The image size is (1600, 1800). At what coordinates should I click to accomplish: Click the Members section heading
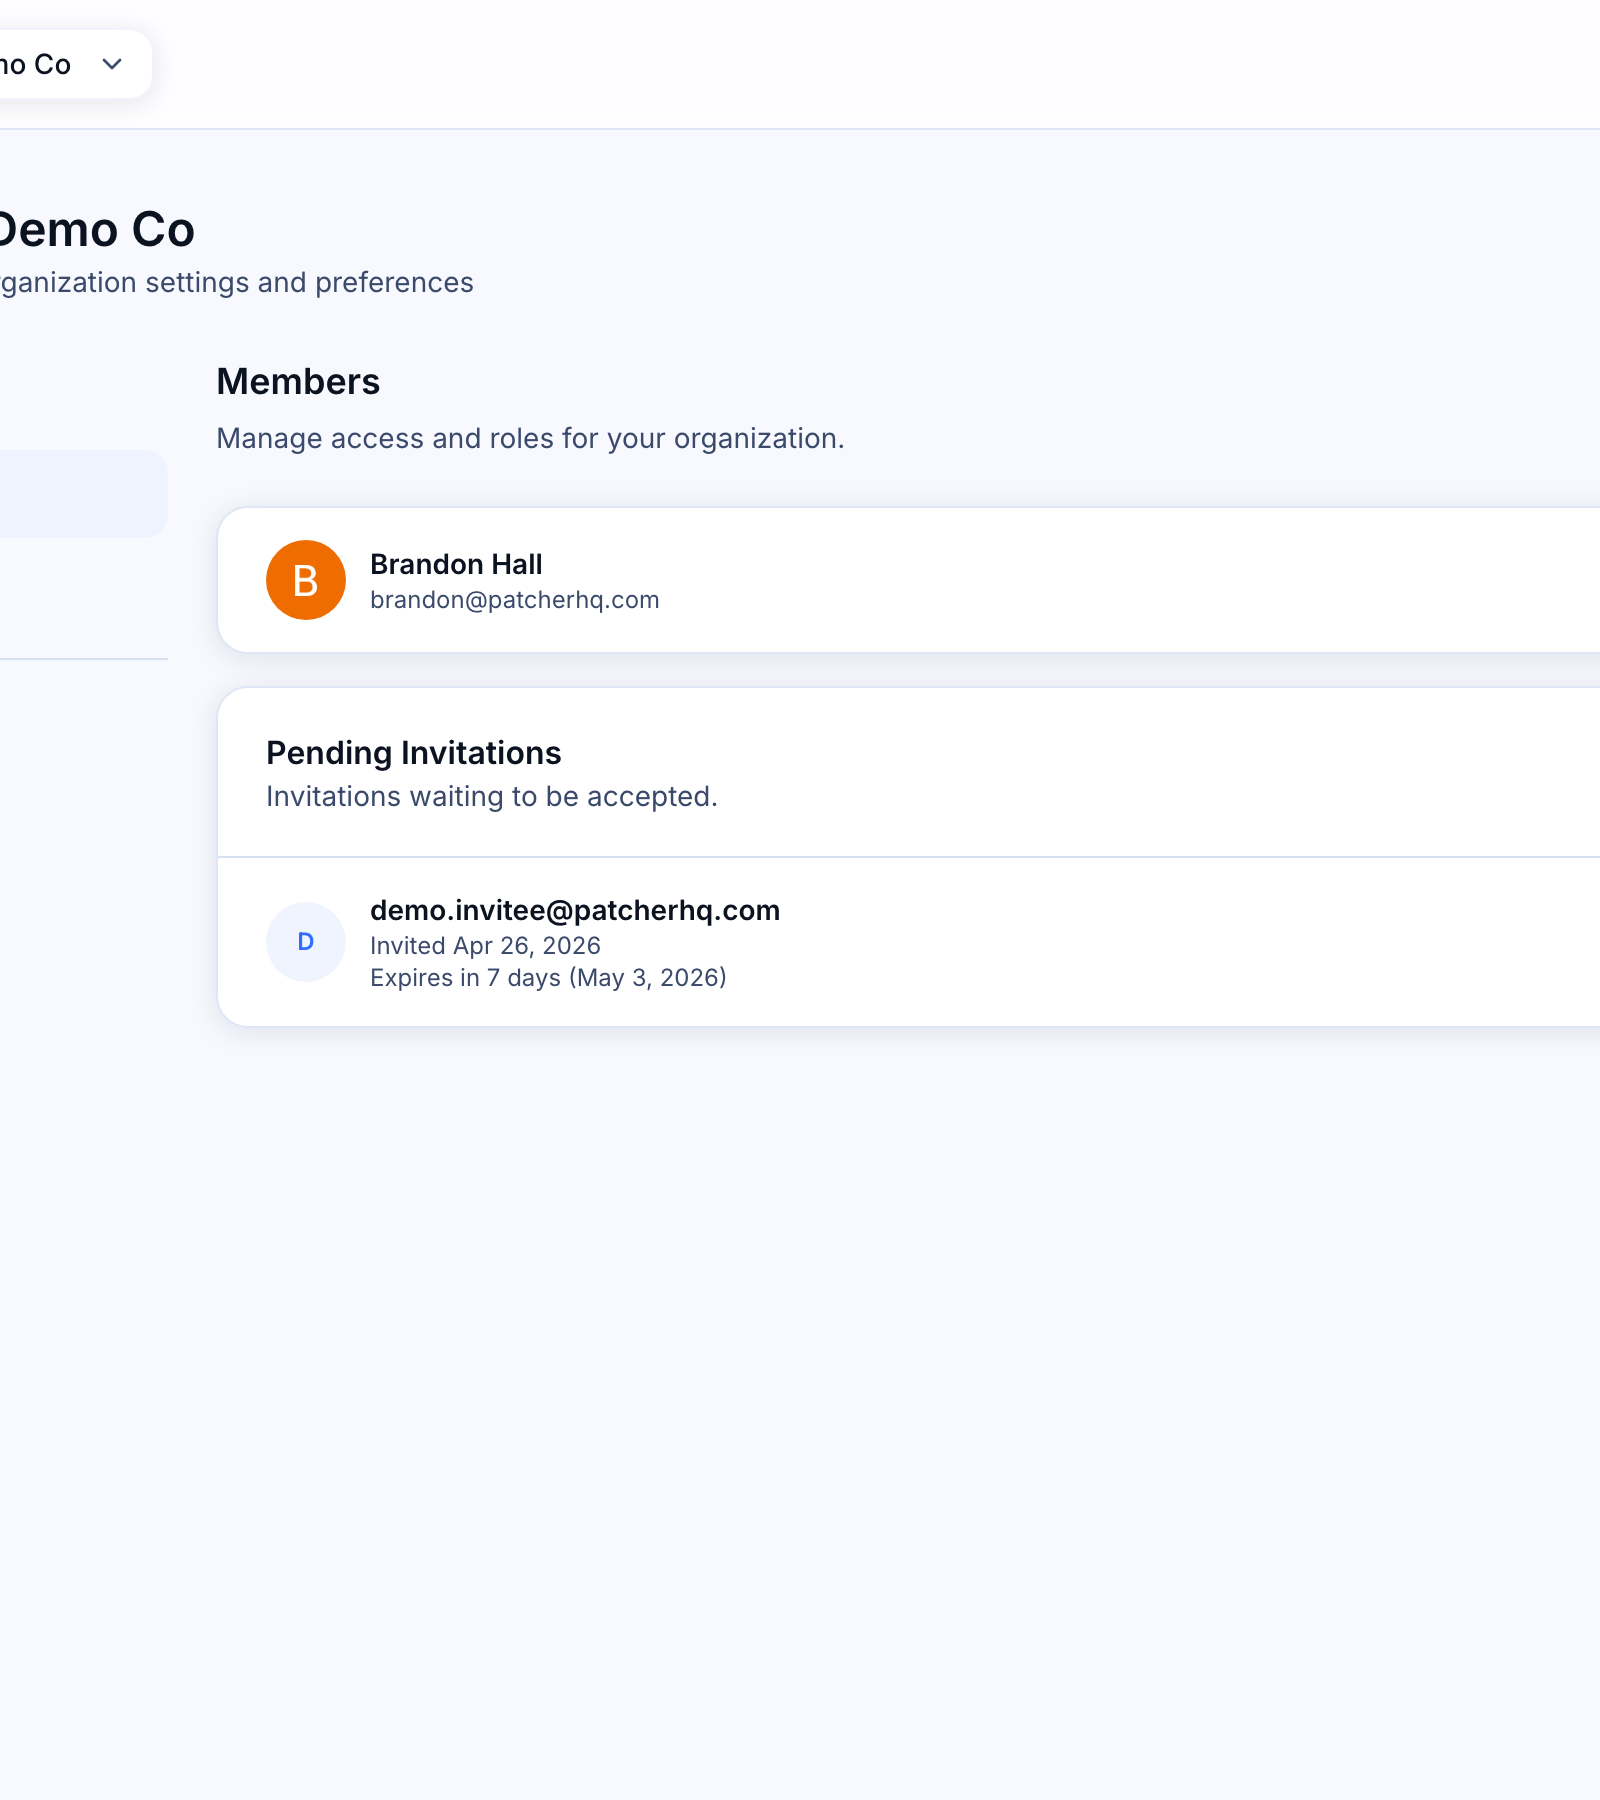coord(298,382)
